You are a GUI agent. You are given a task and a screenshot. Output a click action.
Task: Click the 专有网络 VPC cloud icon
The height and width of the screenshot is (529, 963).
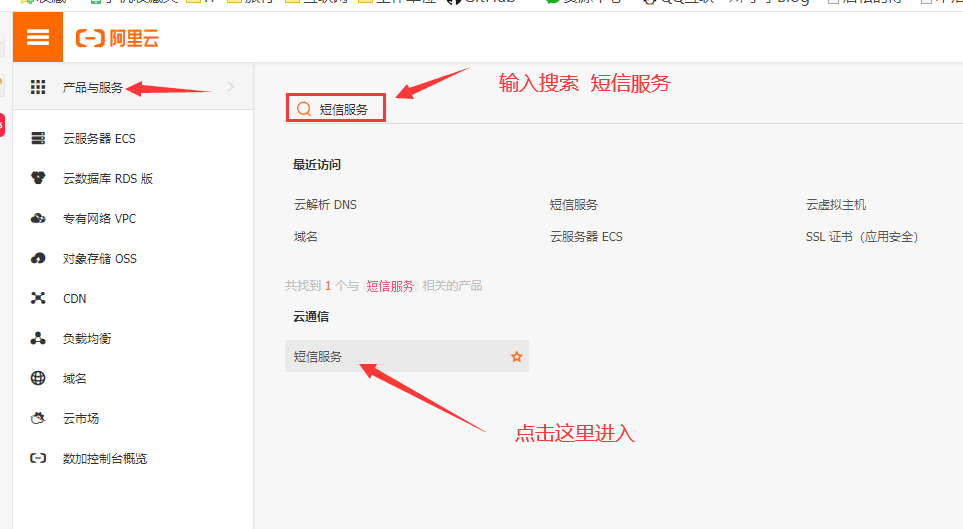[x=38, y=218]
